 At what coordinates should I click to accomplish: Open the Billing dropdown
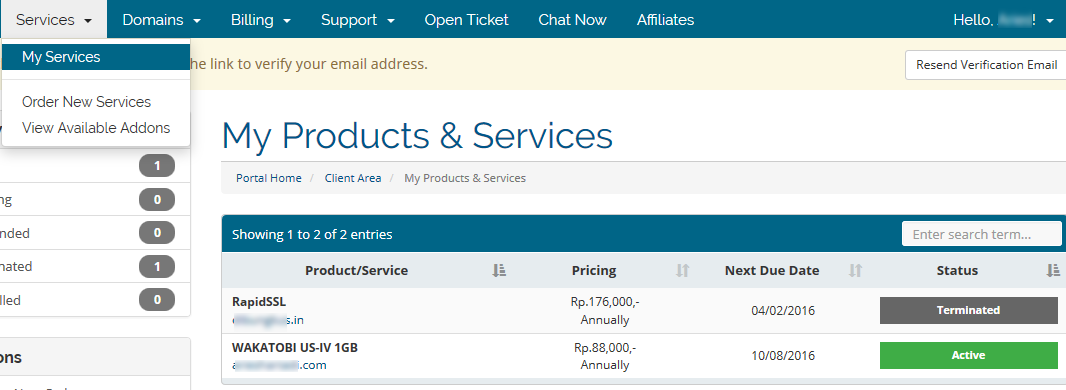[x=261, y=20]
